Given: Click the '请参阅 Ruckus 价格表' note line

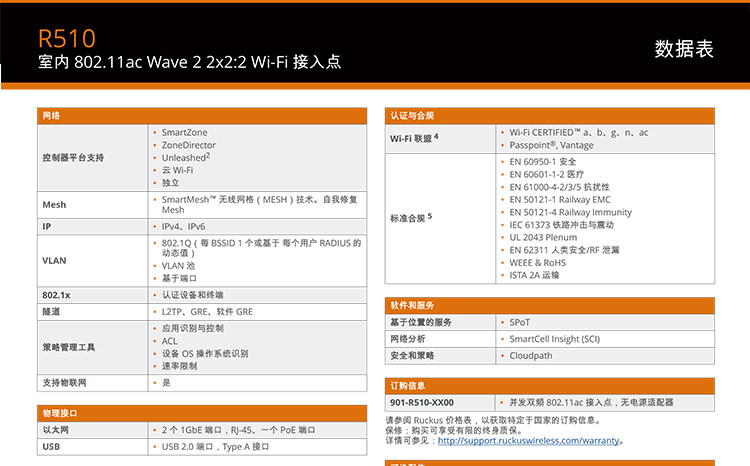Looking at the screenshot, I should [x=493, y=420].
